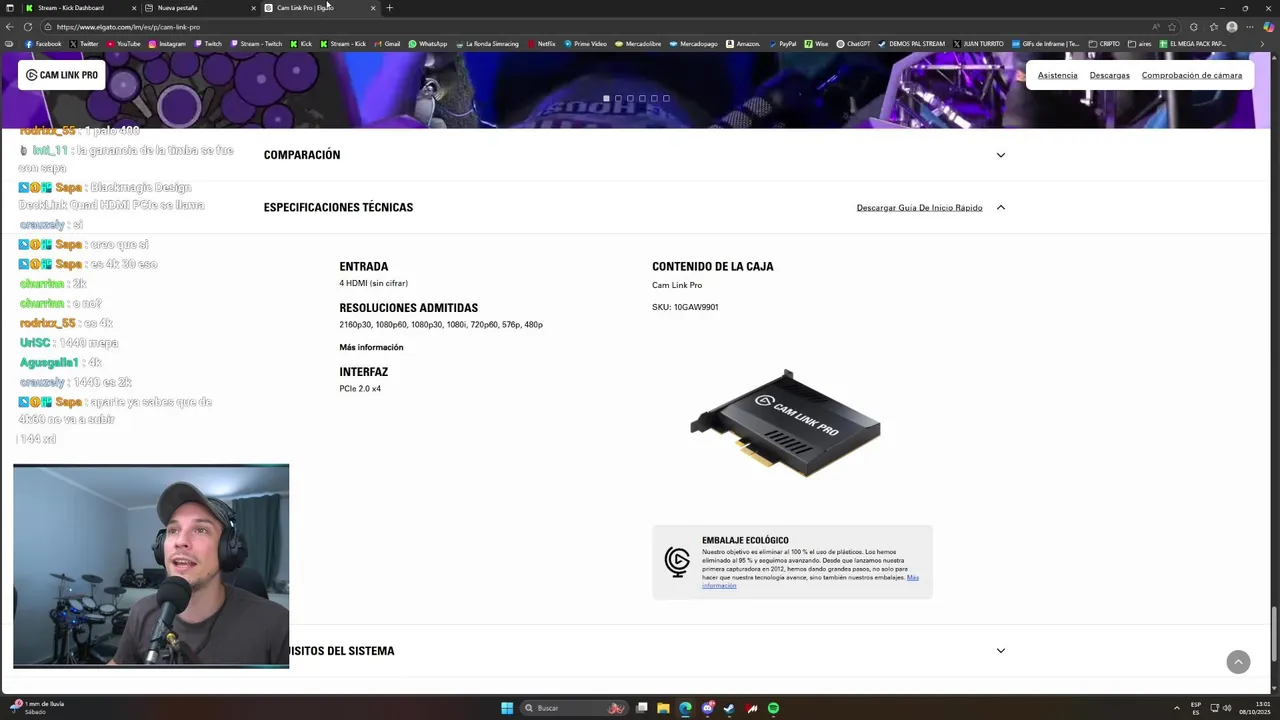Image resolution: width=1280 pixels, height=720 pixels.
Task: Open Task View from the taskbar
Action: (642, 708)
